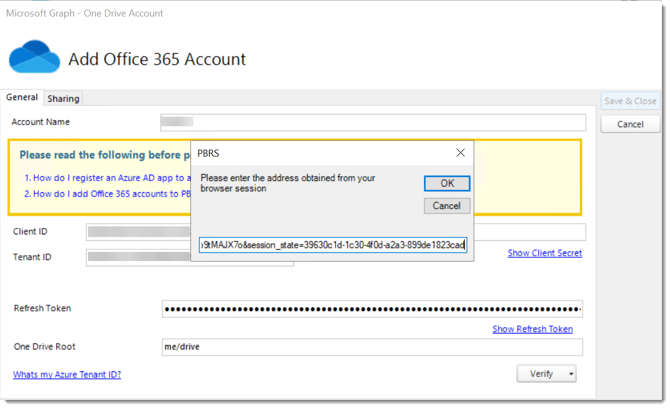670x408 pixels.
Task: Close the PBRS dialog with X
Action: point(460,153)
